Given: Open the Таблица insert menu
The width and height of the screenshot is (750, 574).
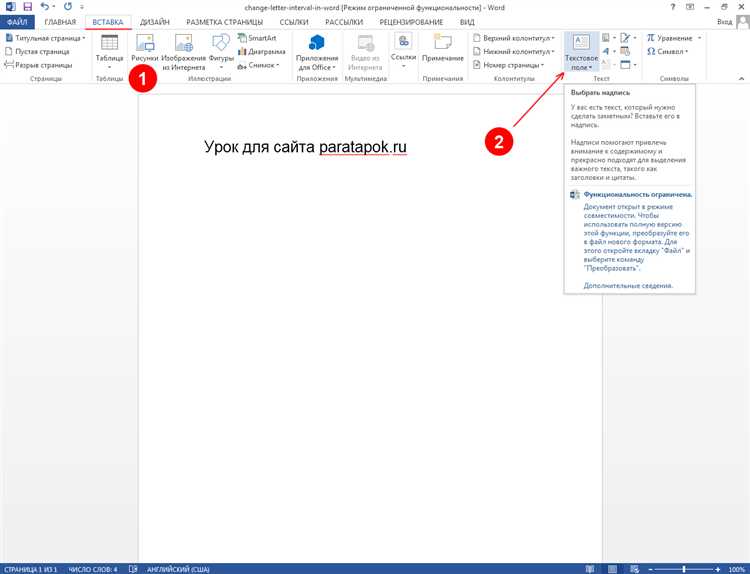Looking at the screenshot, I should coord(110,52).
